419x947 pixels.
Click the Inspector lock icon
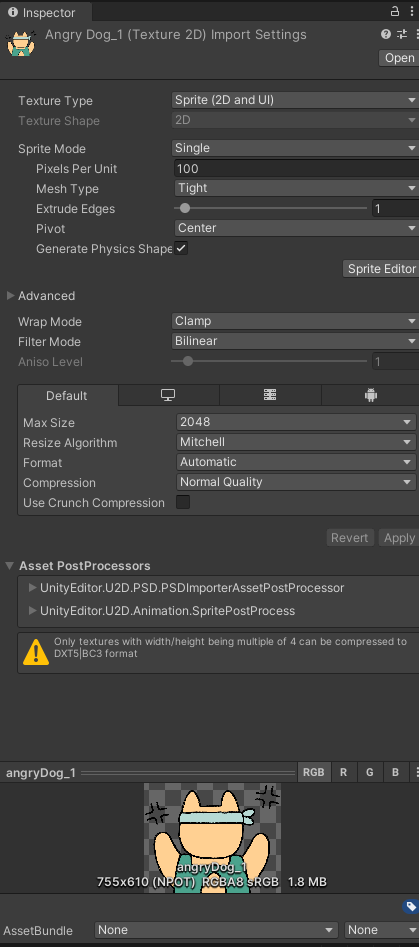(395, 11)
